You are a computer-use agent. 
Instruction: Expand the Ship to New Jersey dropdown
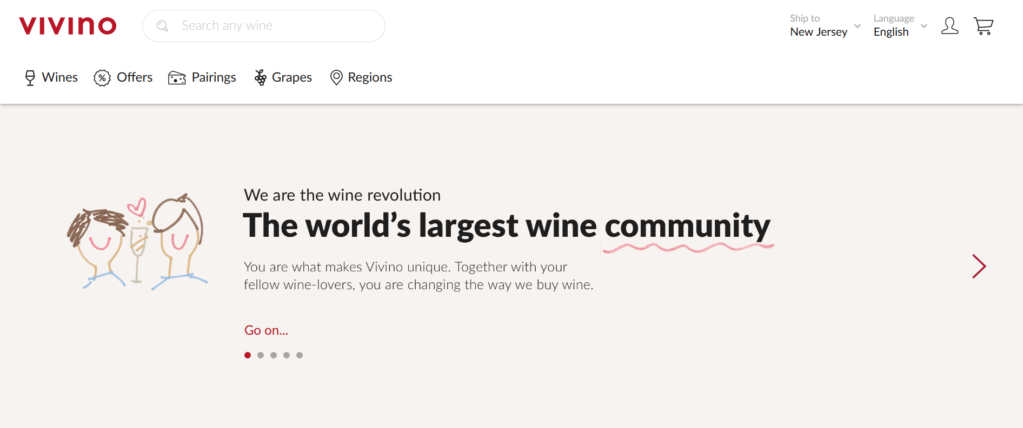[x=825, y=25]
